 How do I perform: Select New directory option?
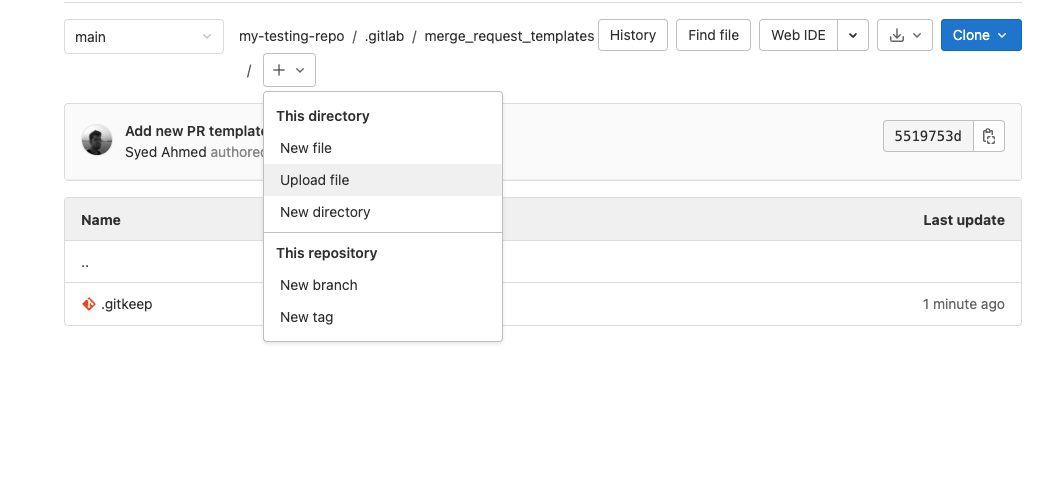tap(325, 212)
